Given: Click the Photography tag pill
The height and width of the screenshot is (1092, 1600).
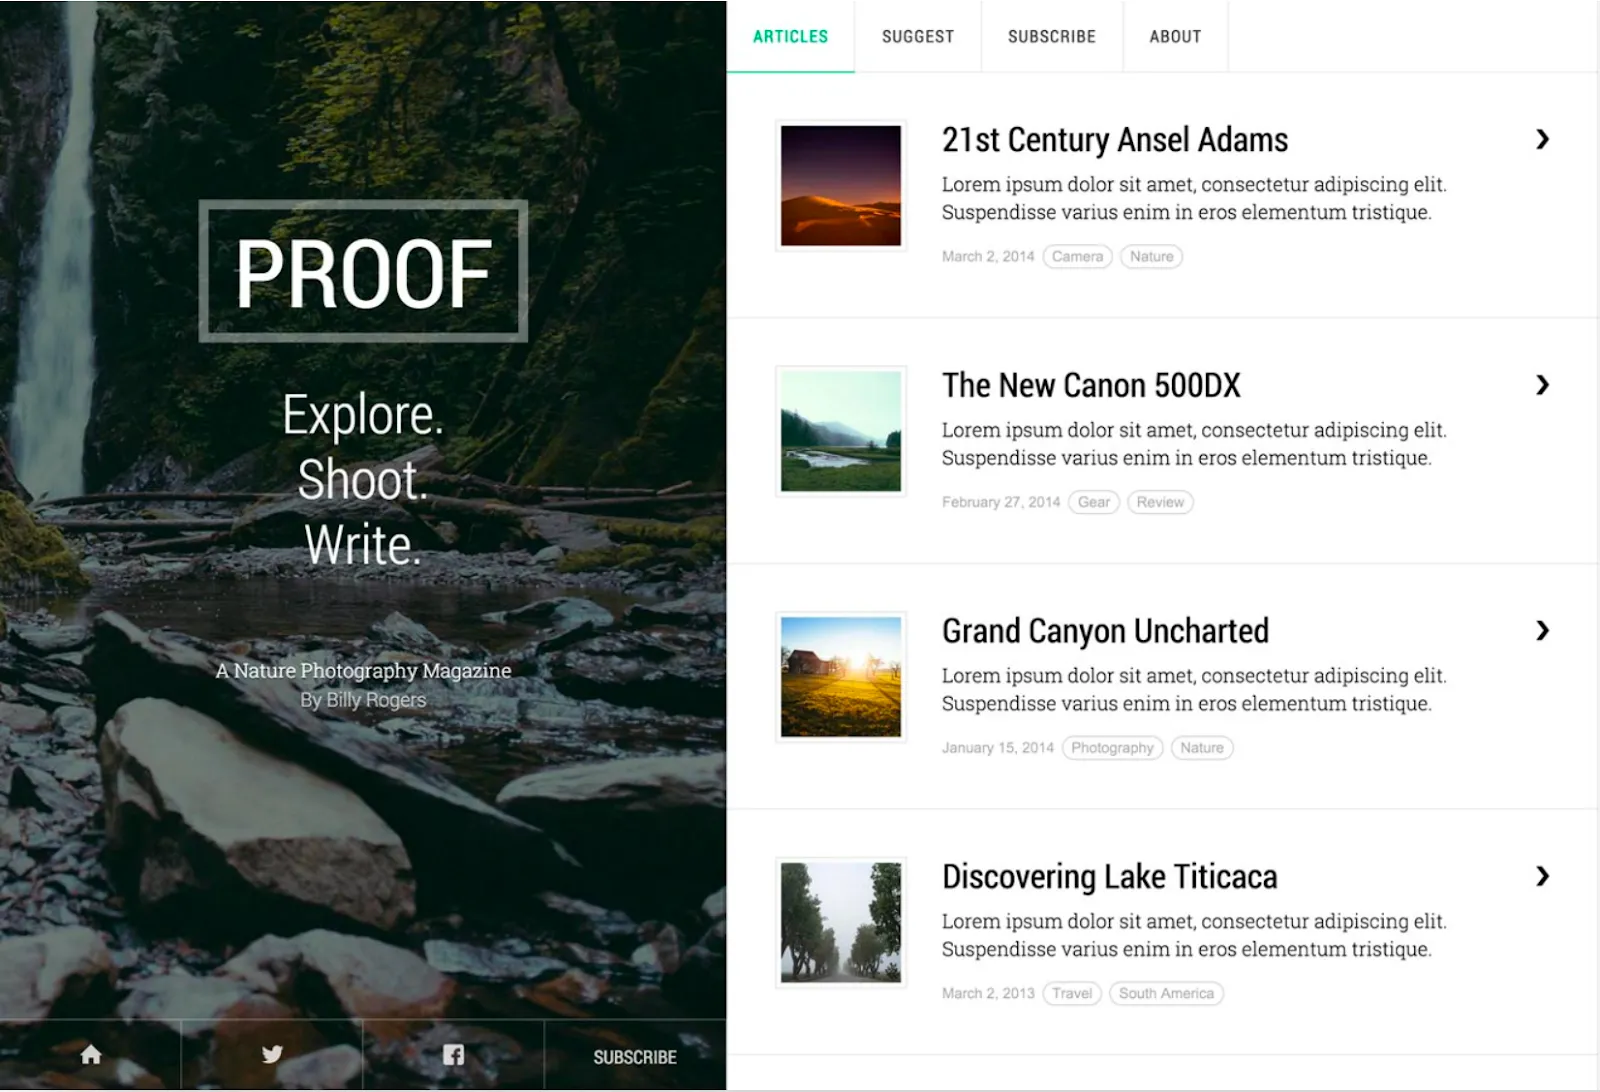Looking at the screenshot, I should click(1112, 748).
